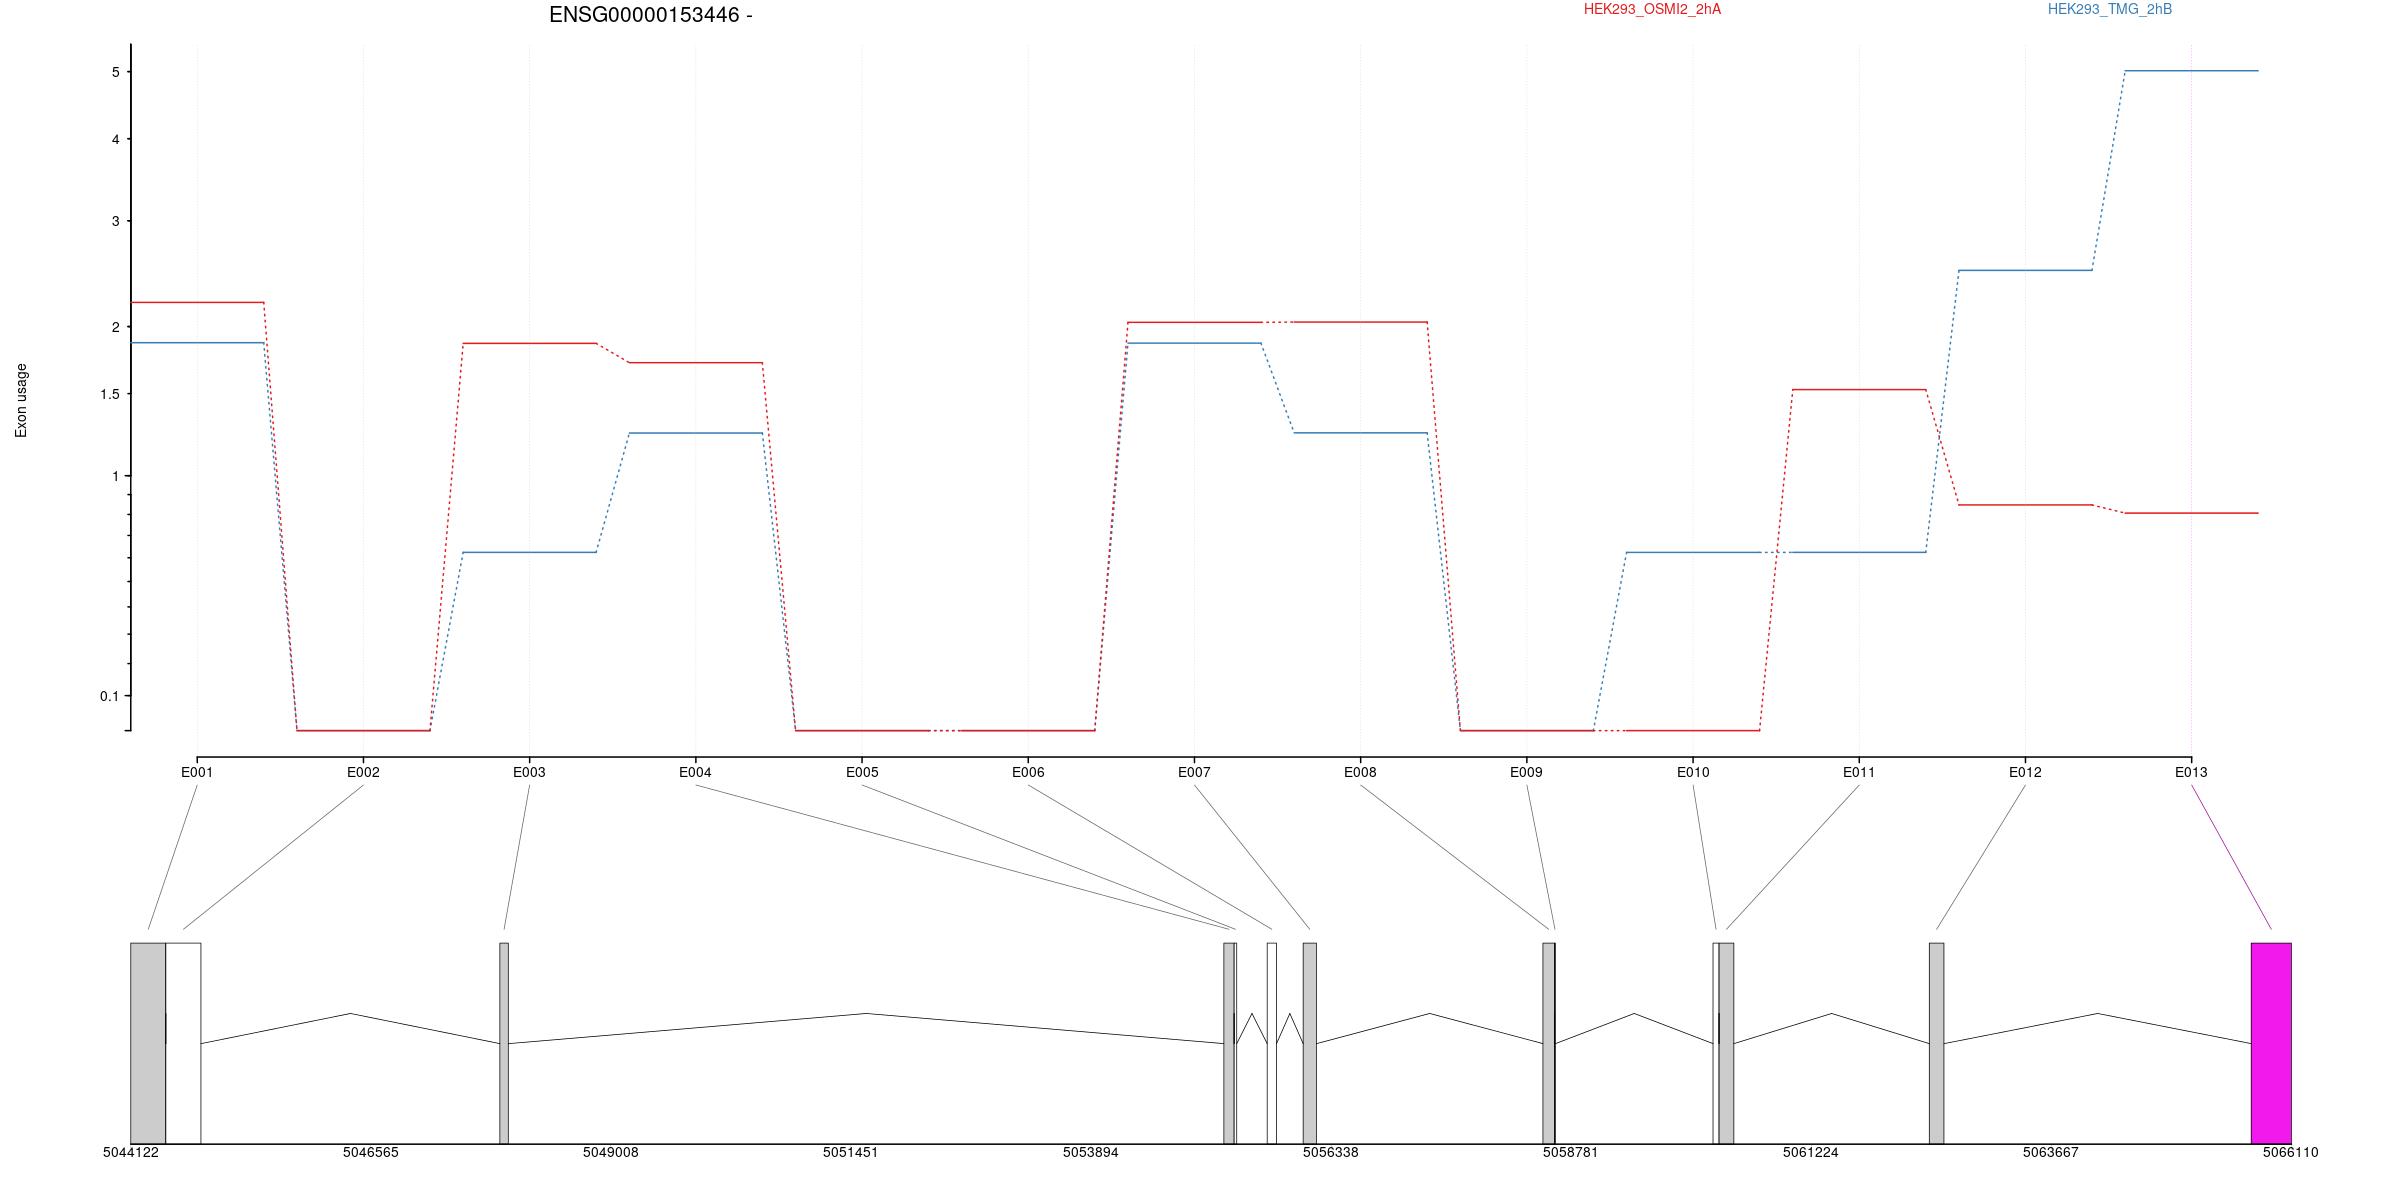
Task: Click y-axis tick value 4
Action: coord(116,140)
